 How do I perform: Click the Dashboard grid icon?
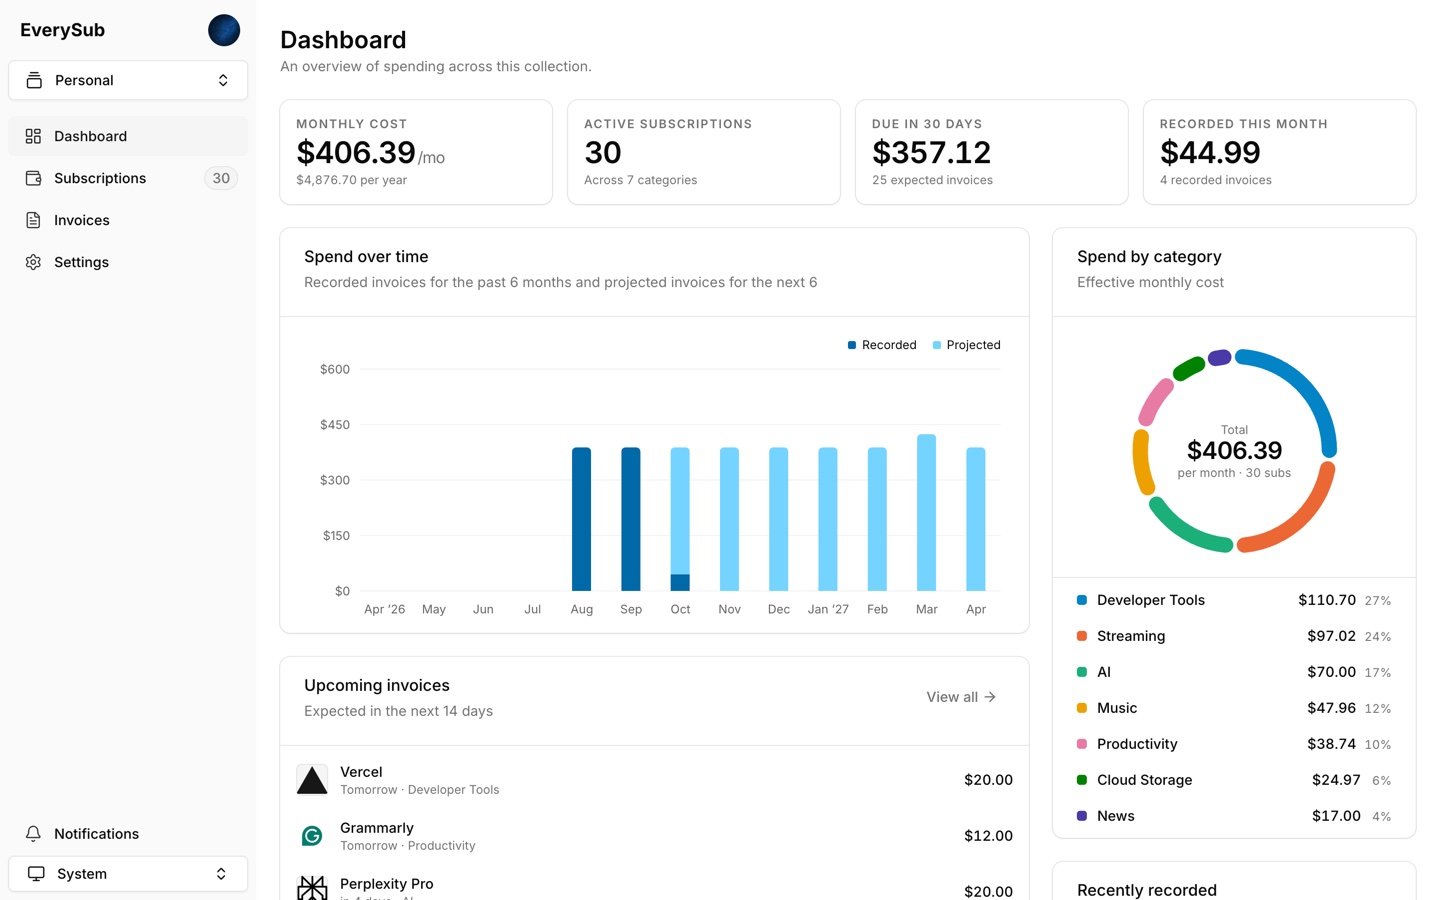click(33, 136)
